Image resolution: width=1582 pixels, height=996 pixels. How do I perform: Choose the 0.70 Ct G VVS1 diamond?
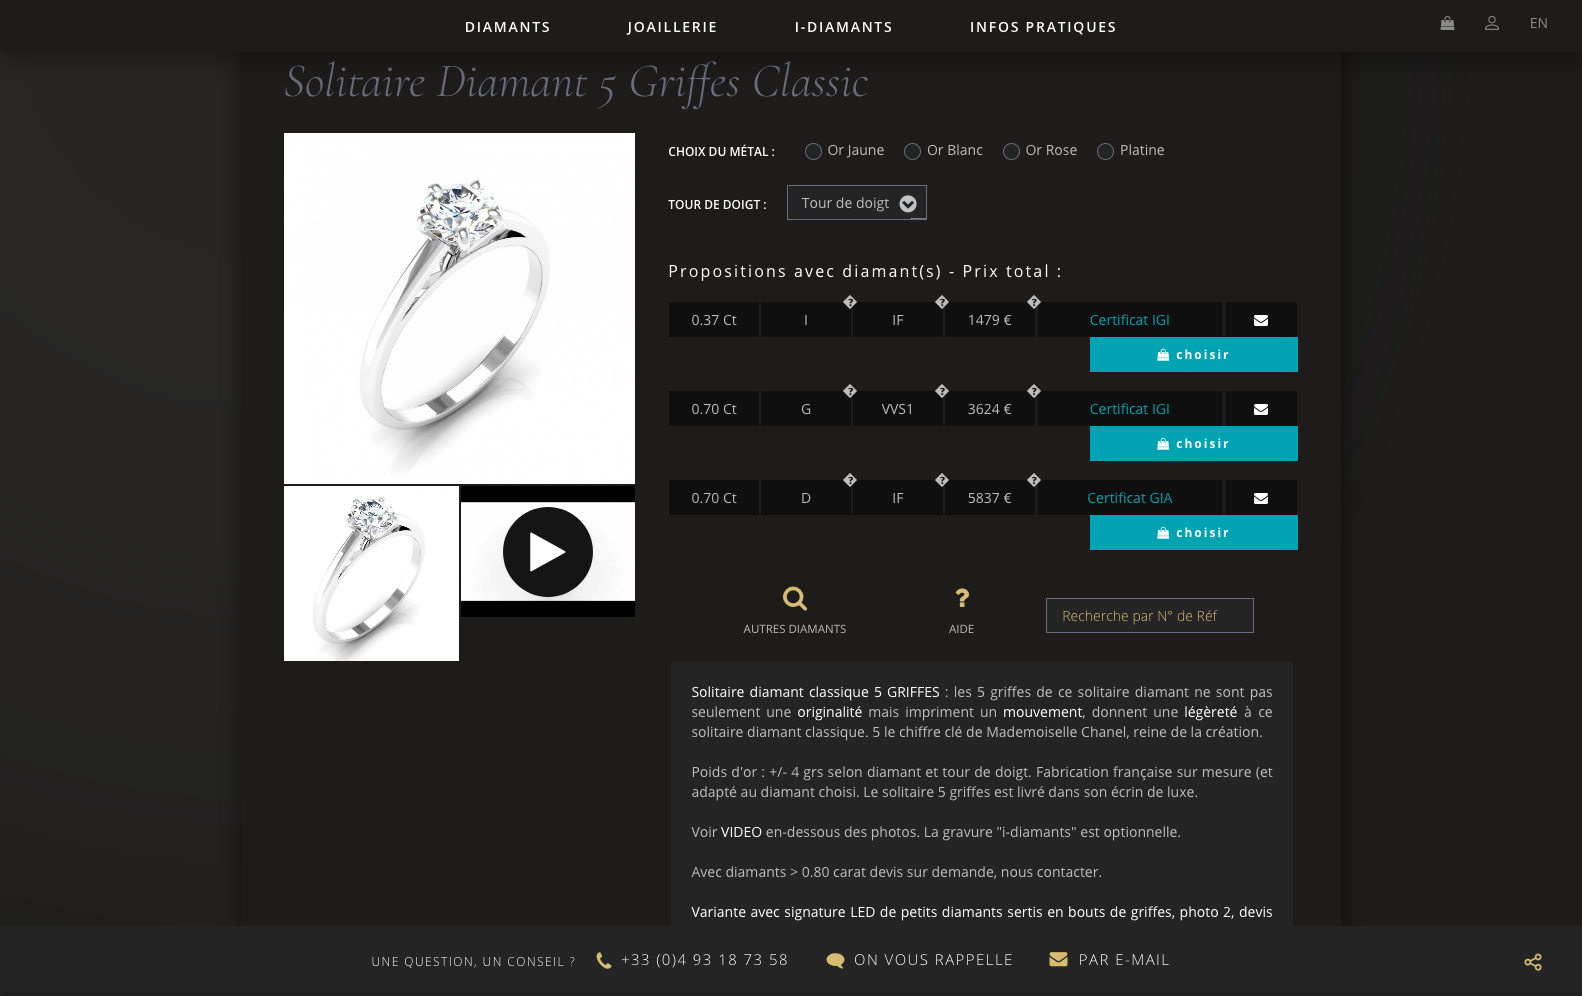pos(1194,444)
